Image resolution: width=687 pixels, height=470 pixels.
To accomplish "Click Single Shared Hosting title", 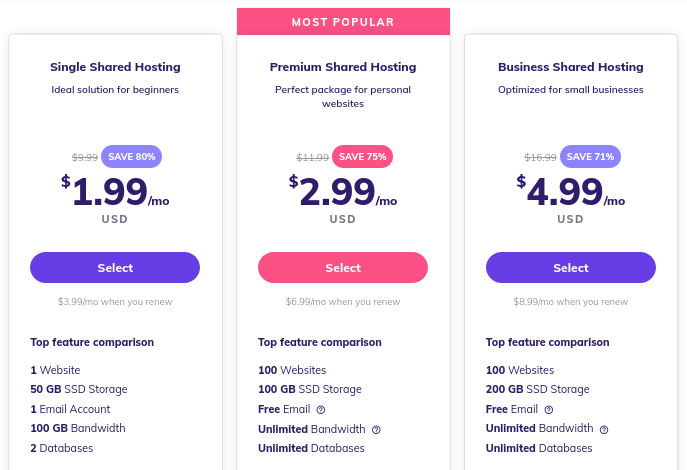I will (x=115, y=67).
